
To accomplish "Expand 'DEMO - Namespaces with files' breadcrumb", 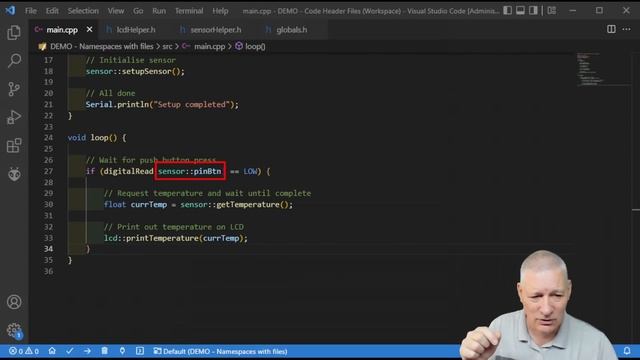I will pyautogui.click(x=101, y=47).
